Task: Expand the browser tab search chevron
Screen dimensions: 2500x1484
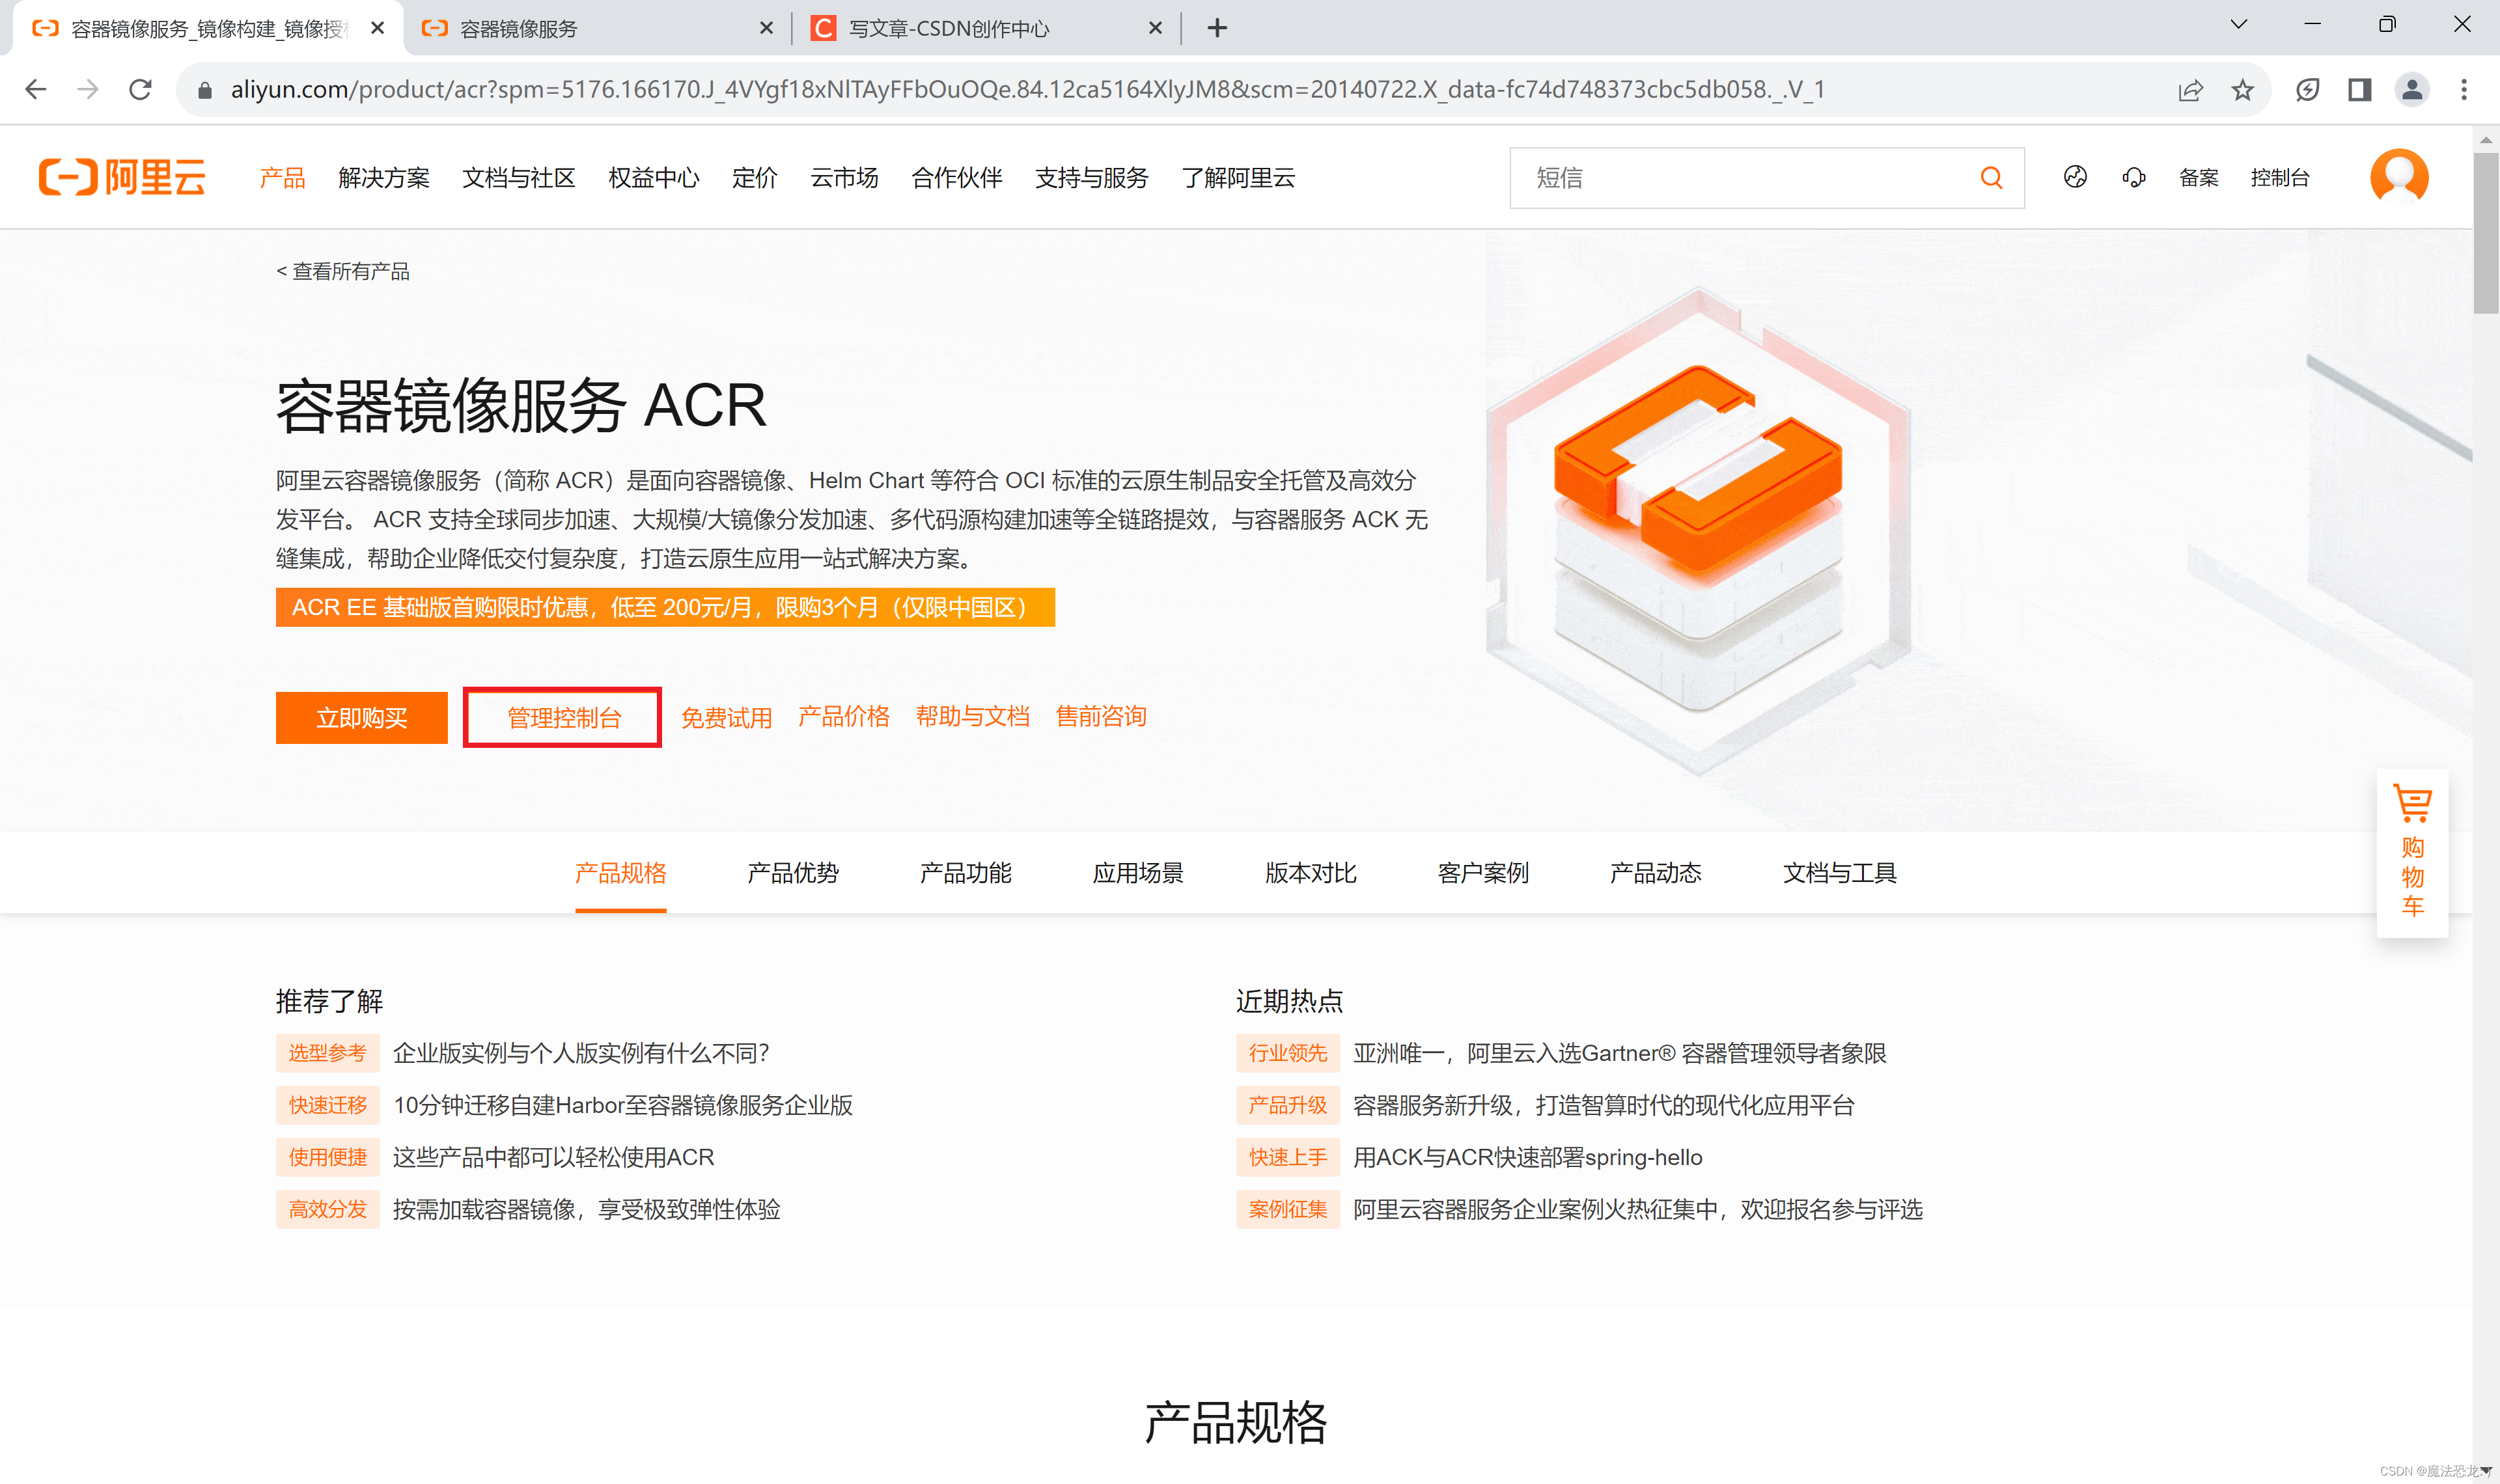Action: 2238,25
